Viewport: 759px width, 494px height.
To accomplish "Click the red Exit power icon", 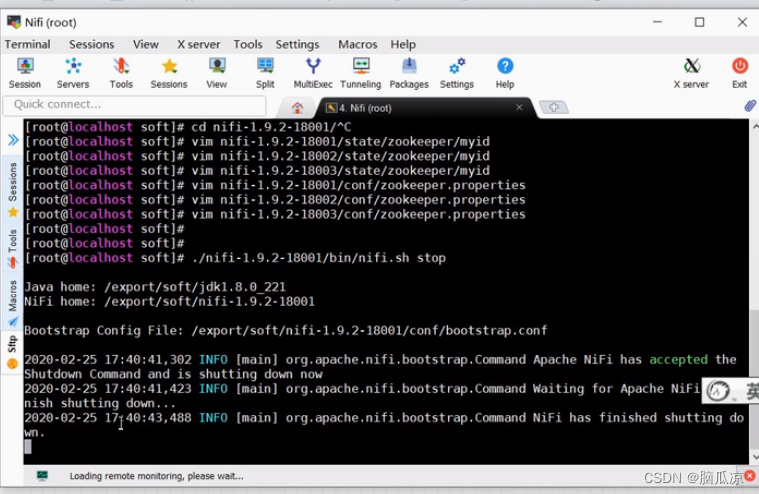I will 740,73.
